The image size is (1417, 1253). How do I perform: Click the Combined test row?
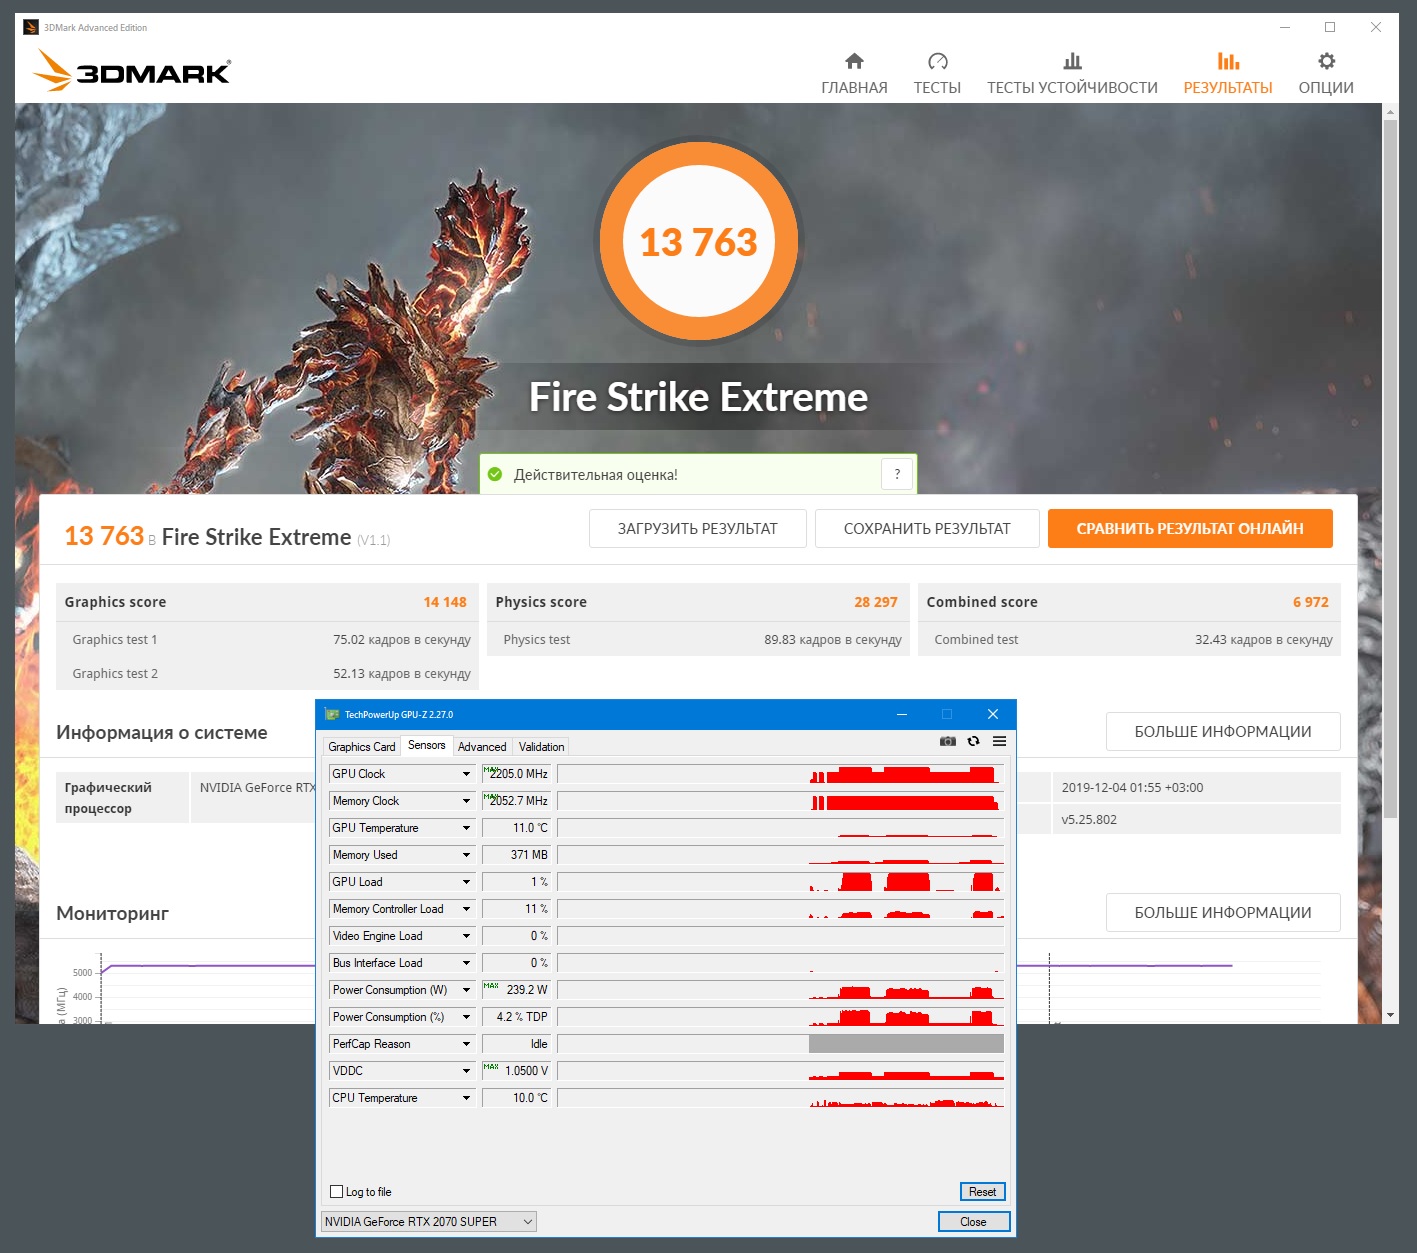1130,640
